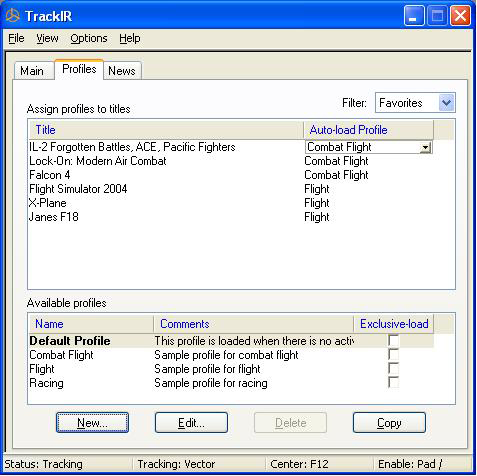Sort by the Title column header
Image resolution: width=477 pixels, height=476 pixels.
click(x=166, y=130)
